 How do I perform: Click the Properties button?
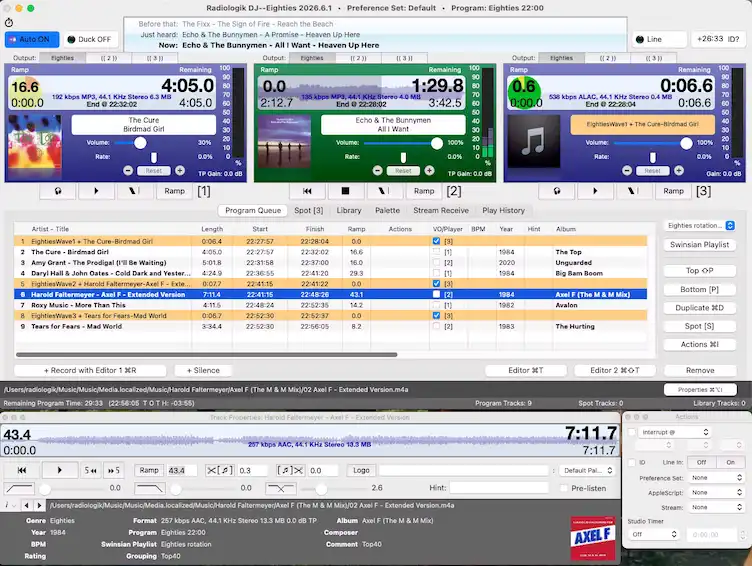click(700, 389)
